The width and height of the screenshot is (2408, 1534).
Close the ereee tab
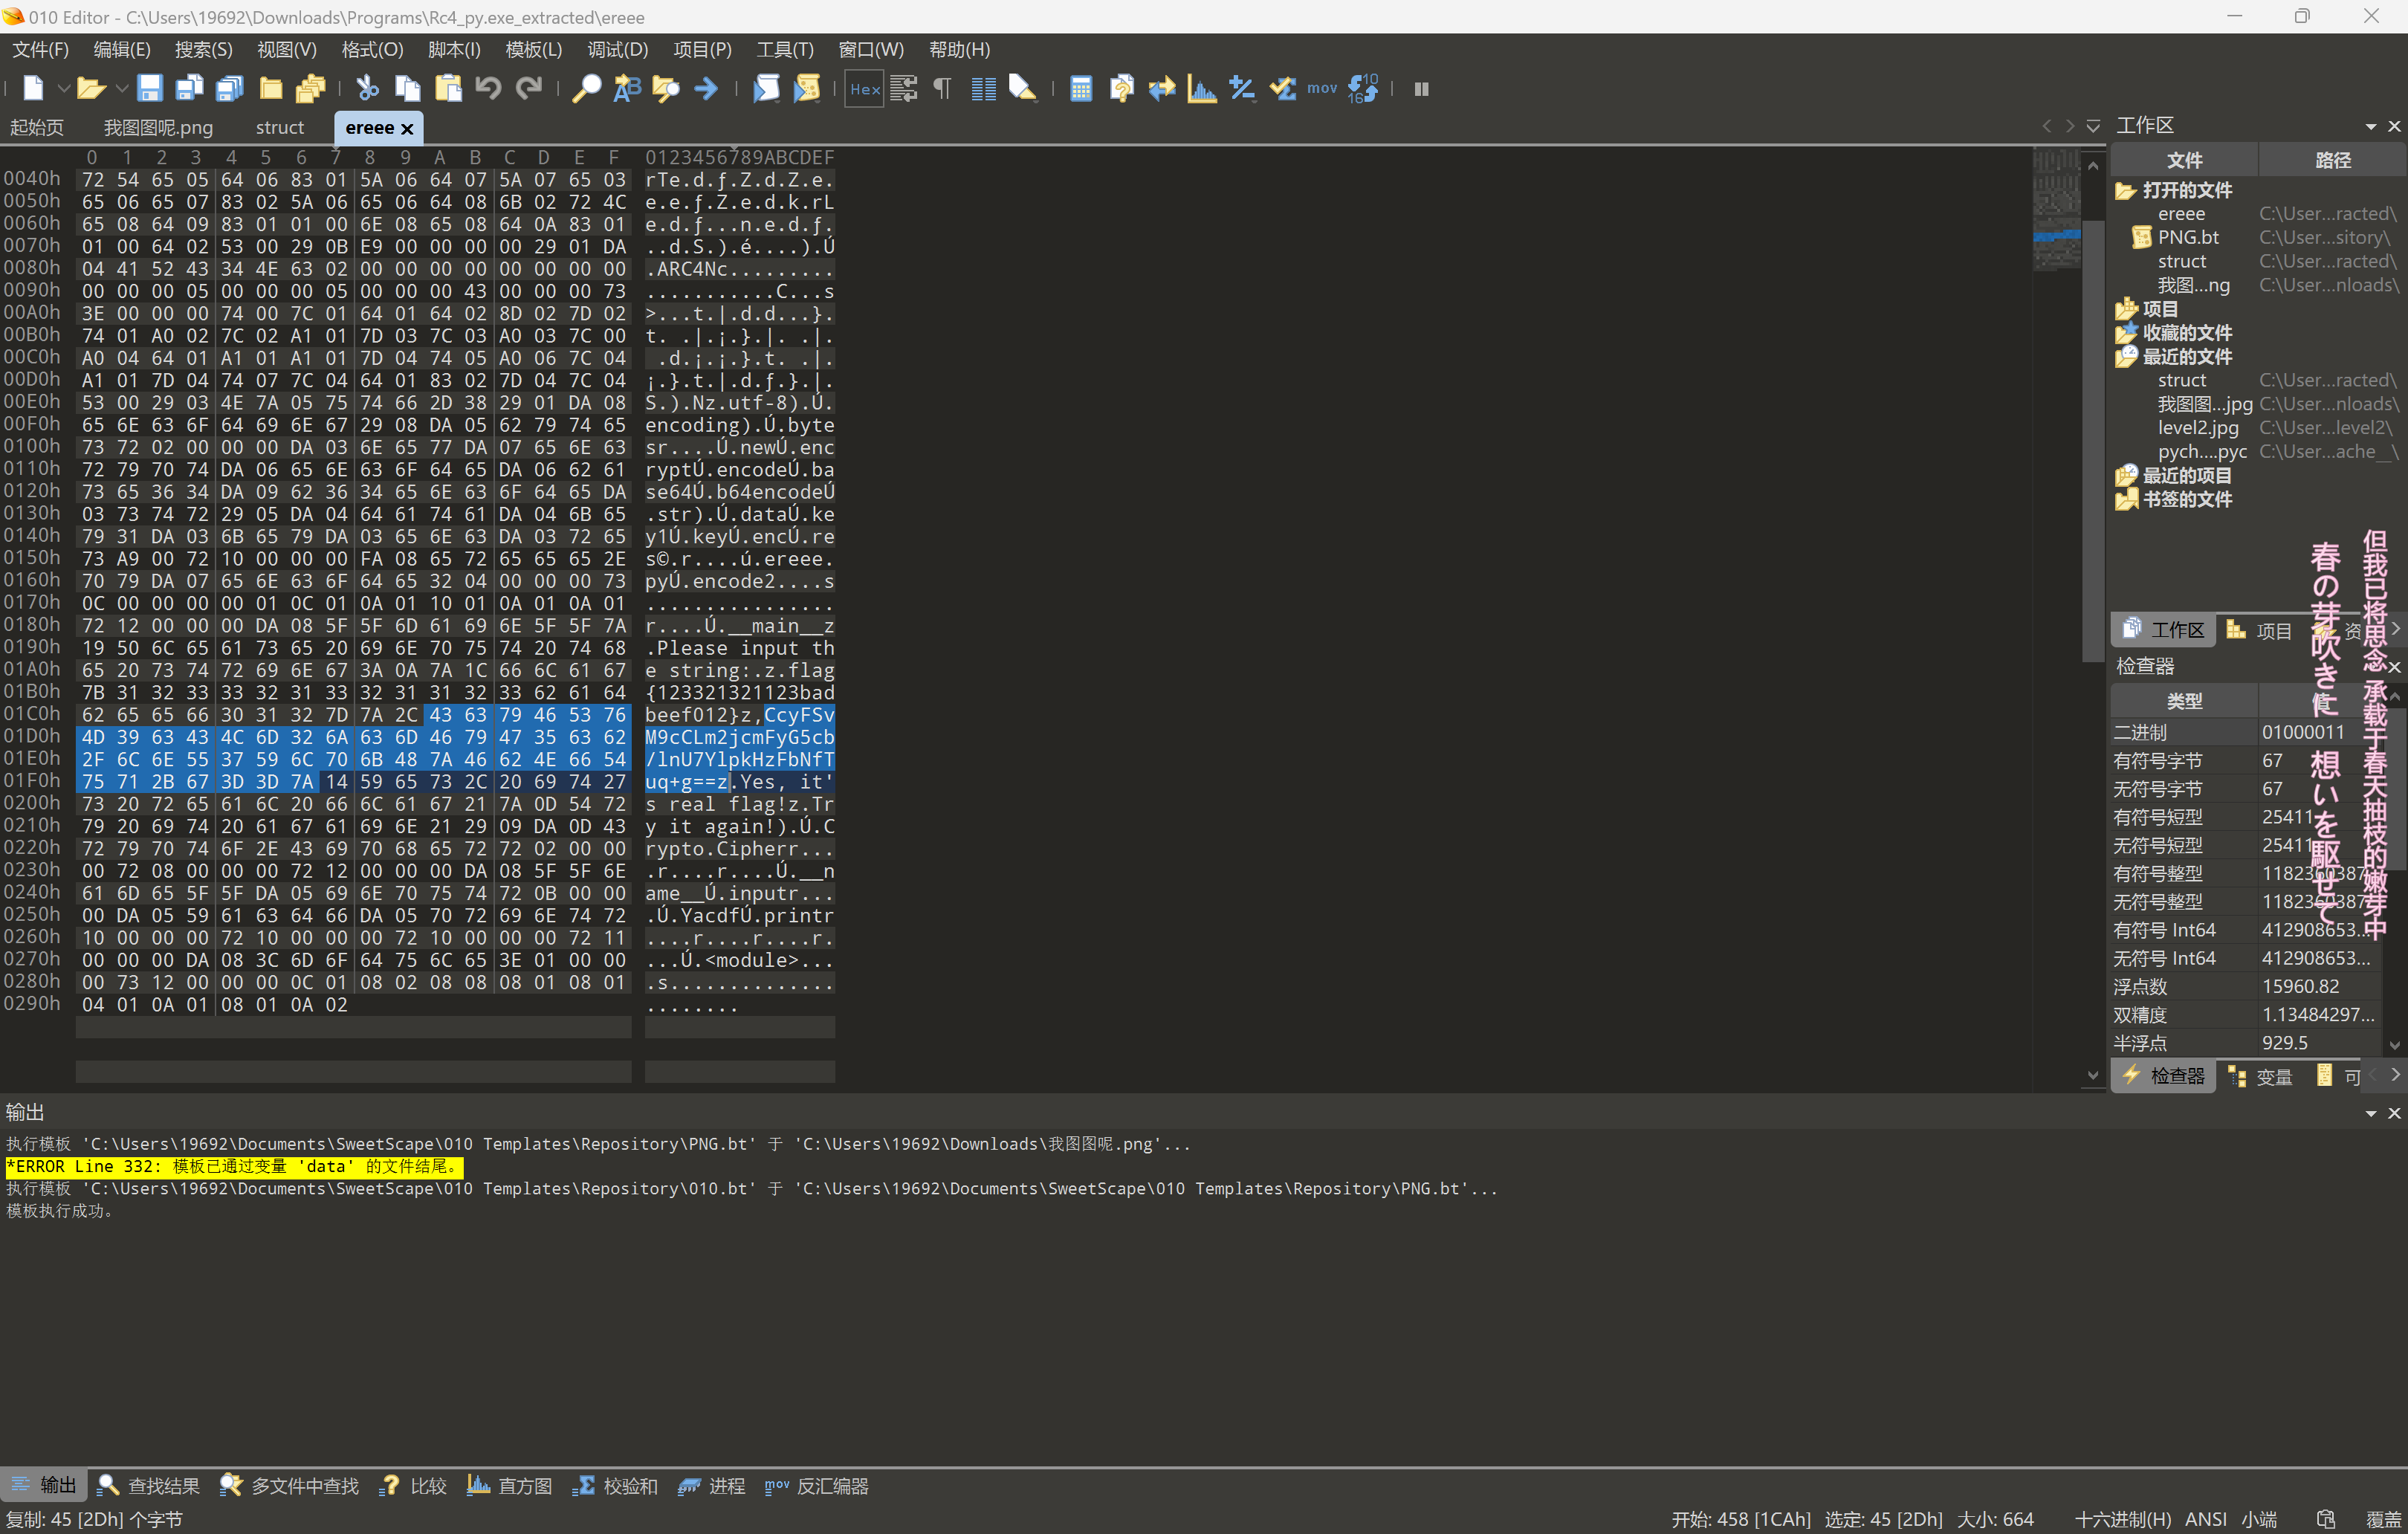pyautogui.click(x=407, y=128)
